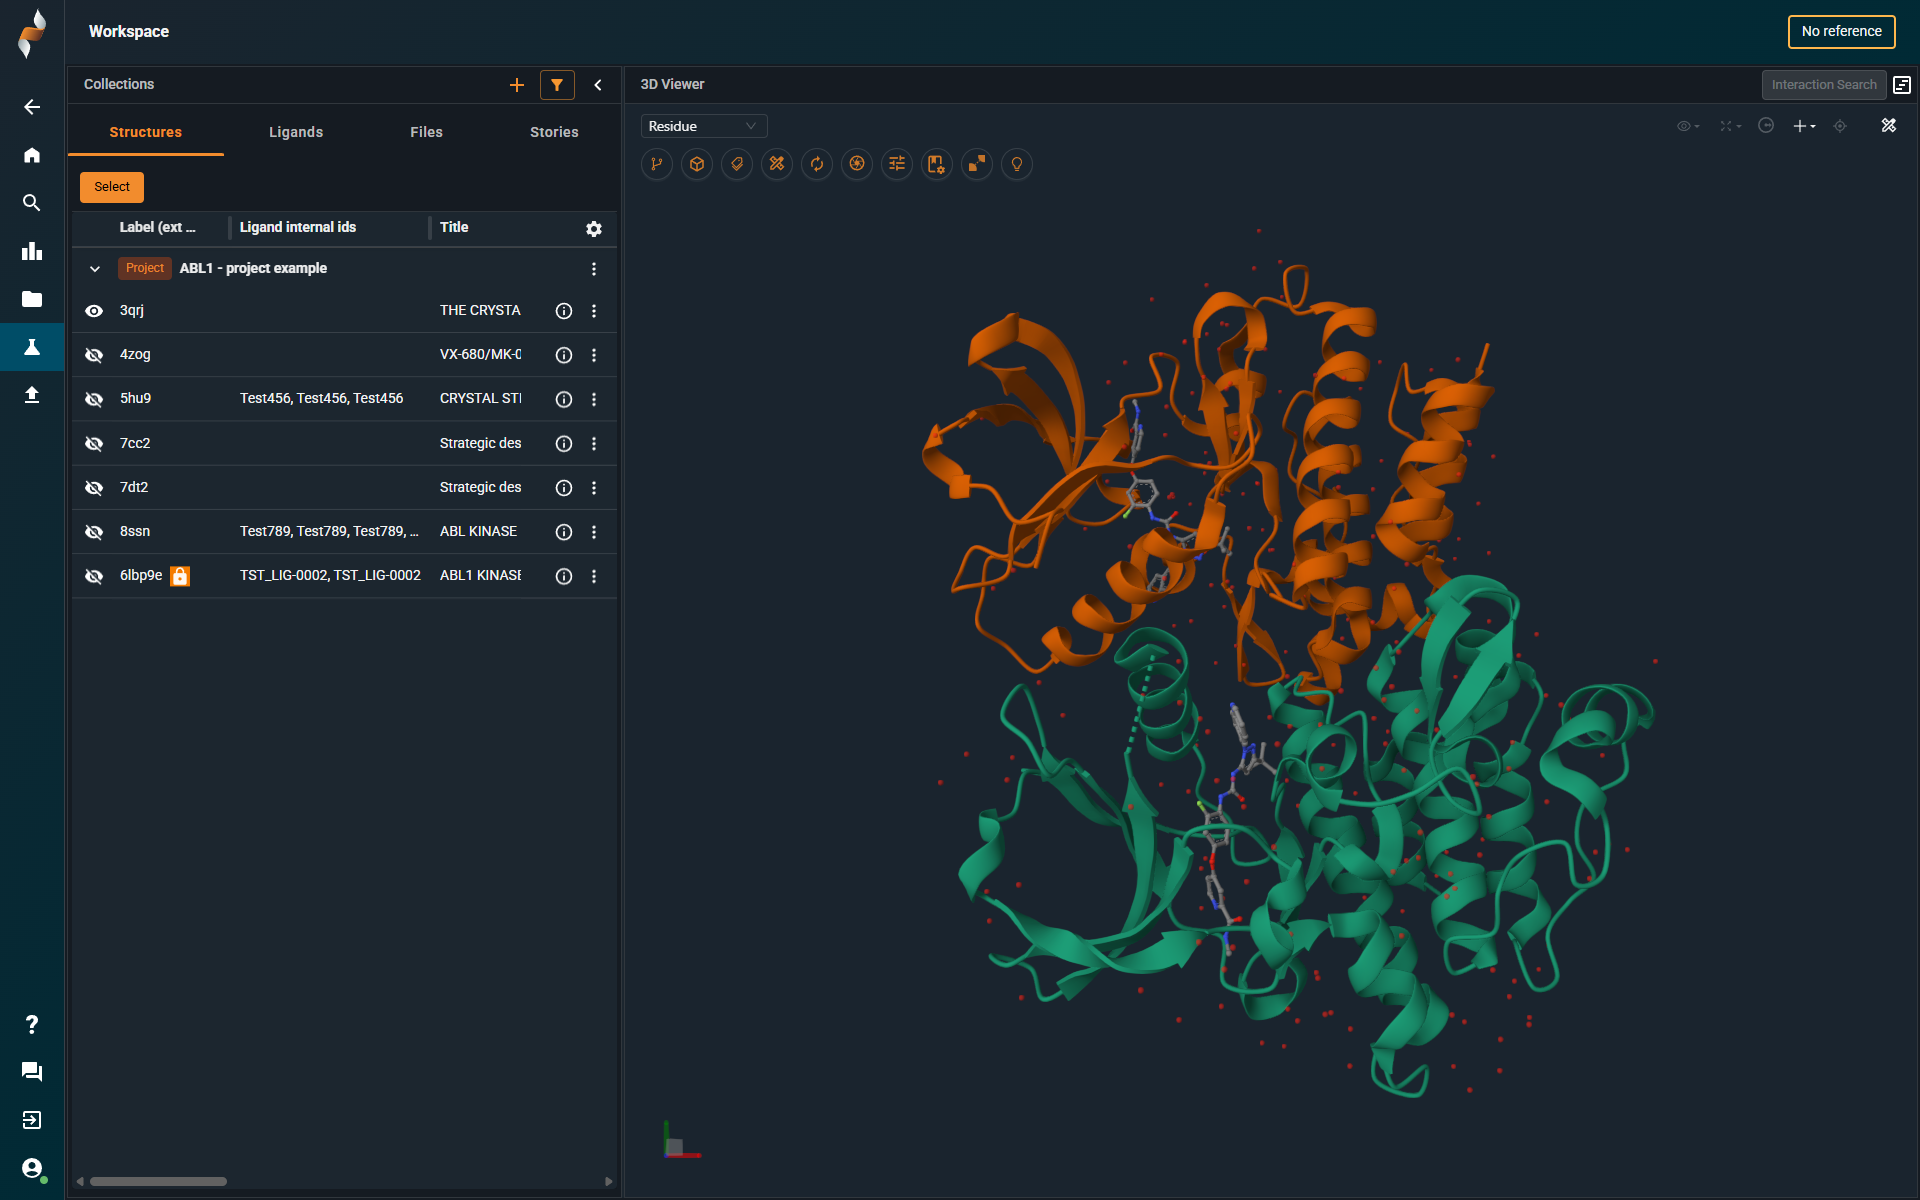This screenshot has width=1920, height=1200.
Task: Open the collections filter funnel icon
Action: pyautogui.click(x=557, y=85)
